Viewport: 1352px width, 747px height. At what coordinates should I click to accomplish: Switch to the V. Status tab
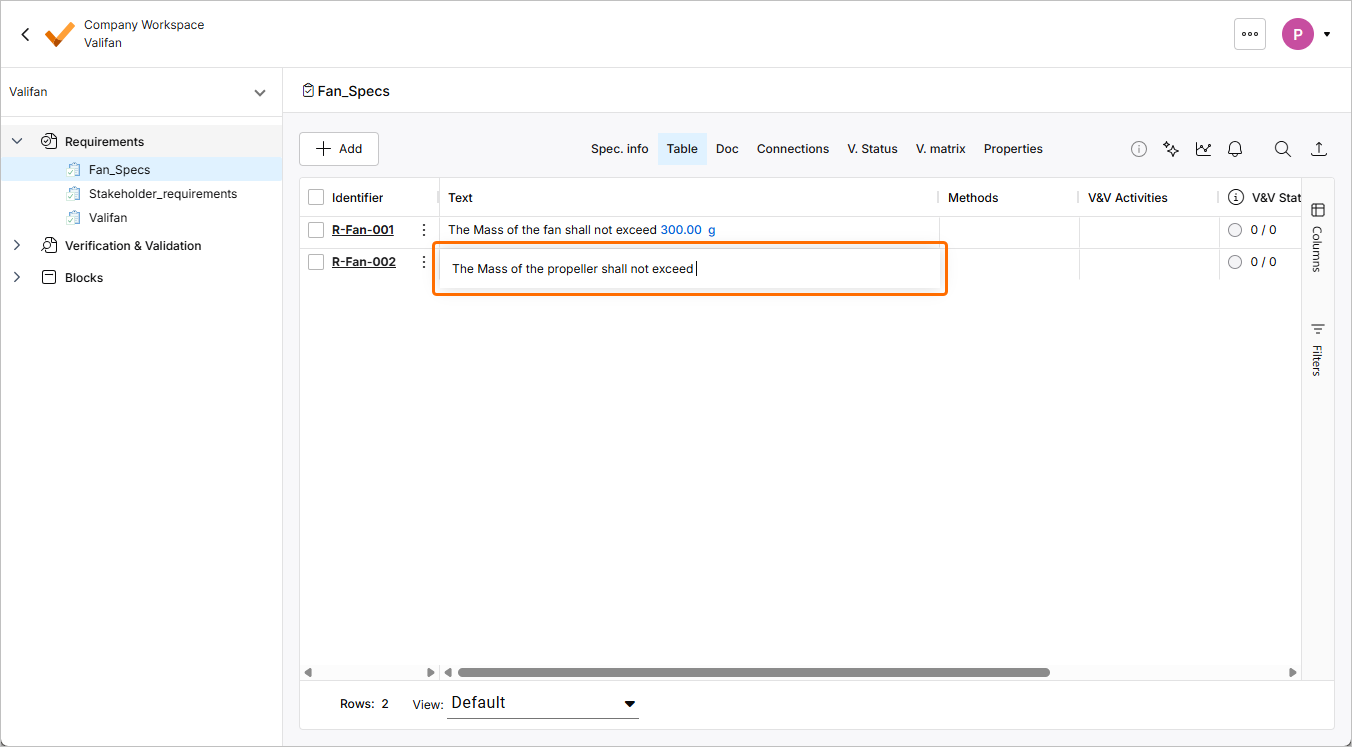coord(873,149)
